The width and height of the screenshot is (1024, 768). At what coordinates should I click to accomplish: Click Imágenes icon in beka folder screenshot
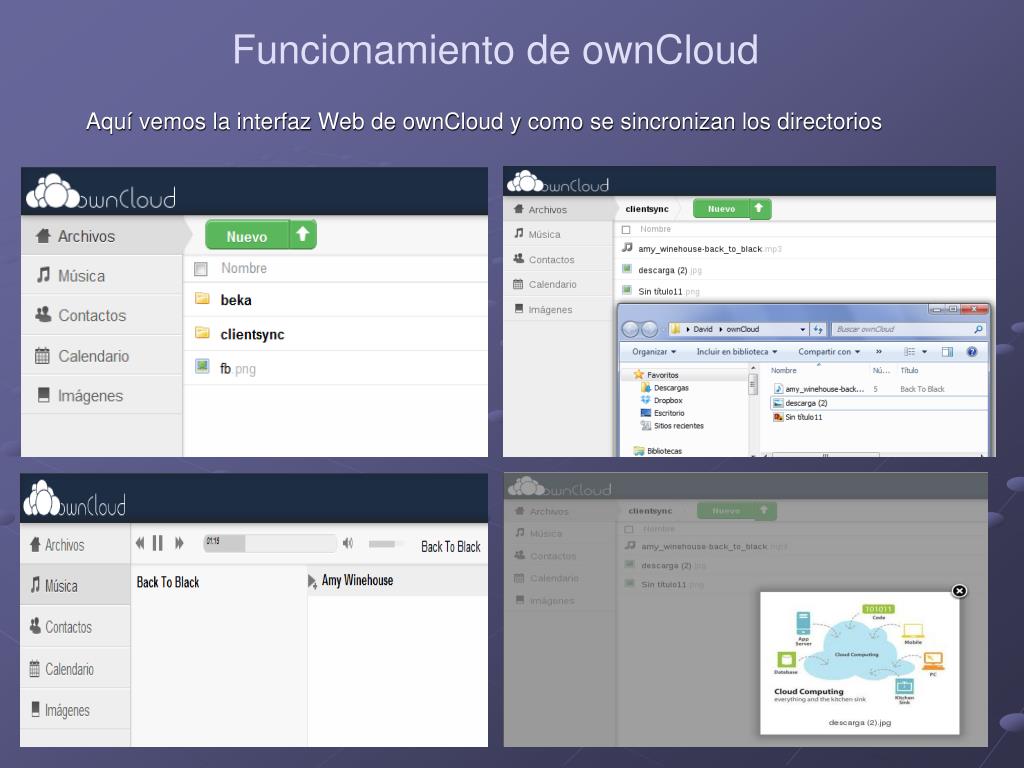pyautogui.click(x=43, y=395)
